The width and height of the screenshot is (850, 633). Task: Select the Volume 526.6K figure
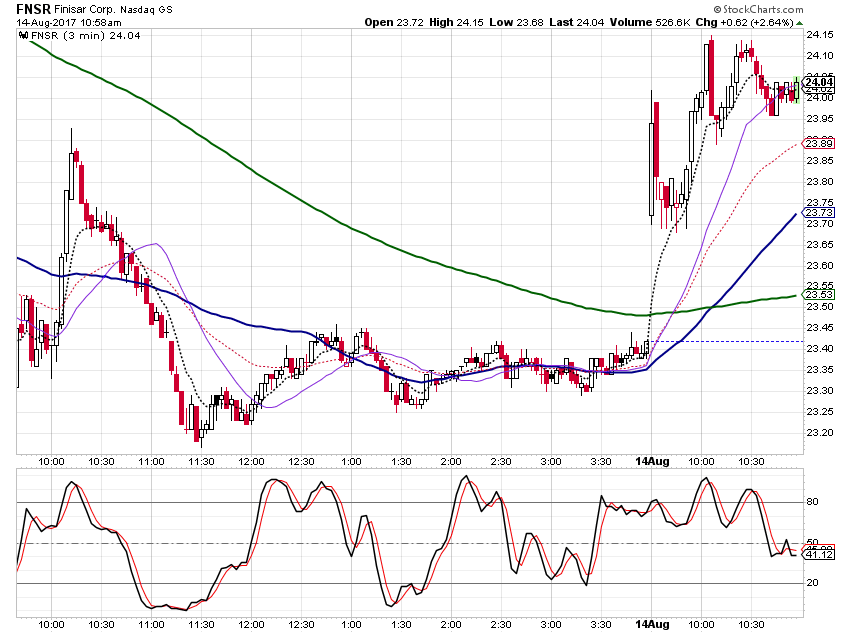(650, 22)
